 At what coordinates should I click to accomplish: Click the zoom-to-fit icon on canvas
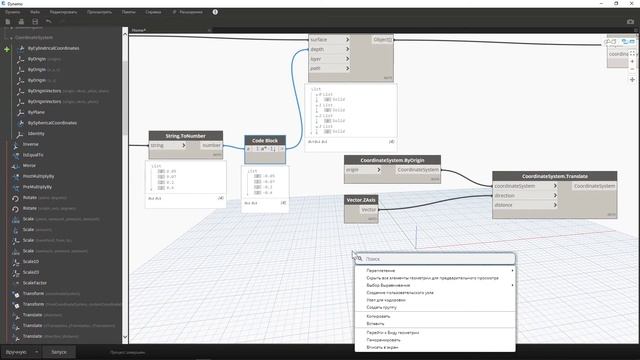[632, 53]
